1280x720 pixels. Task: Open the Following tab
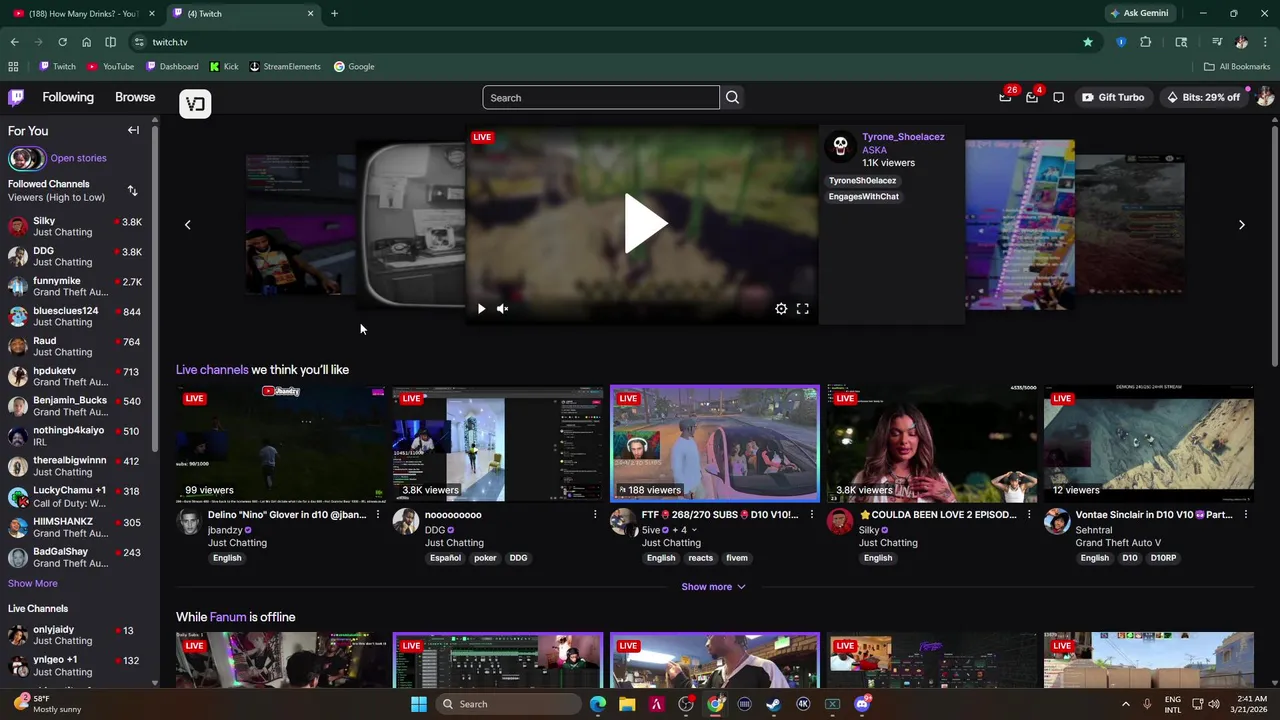[68, 97]
